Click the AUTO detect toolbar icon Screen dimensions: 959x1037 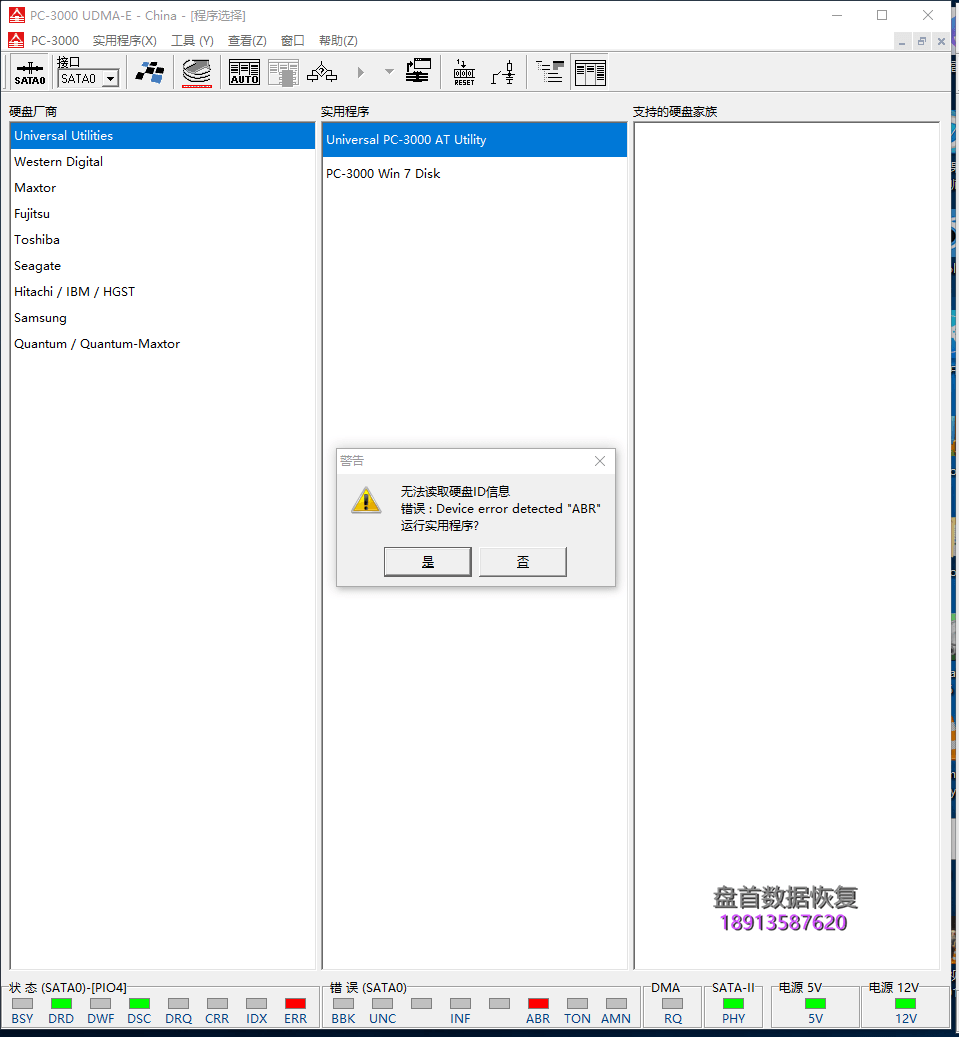[244, 72]
